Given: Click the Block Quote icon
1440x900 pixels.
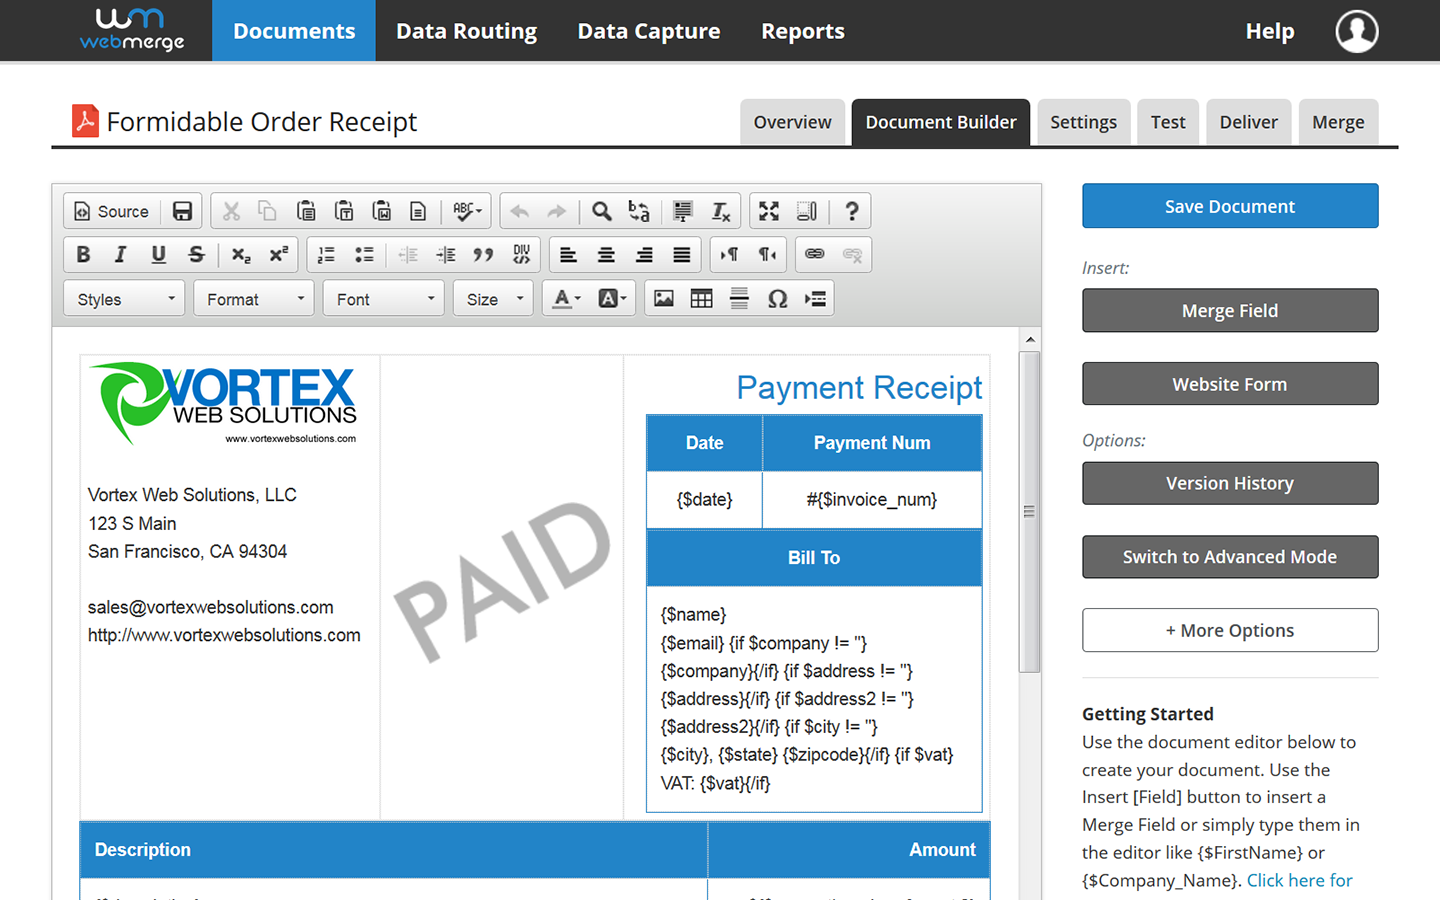Looking at the screenshot, I should [x=484, y=255].
